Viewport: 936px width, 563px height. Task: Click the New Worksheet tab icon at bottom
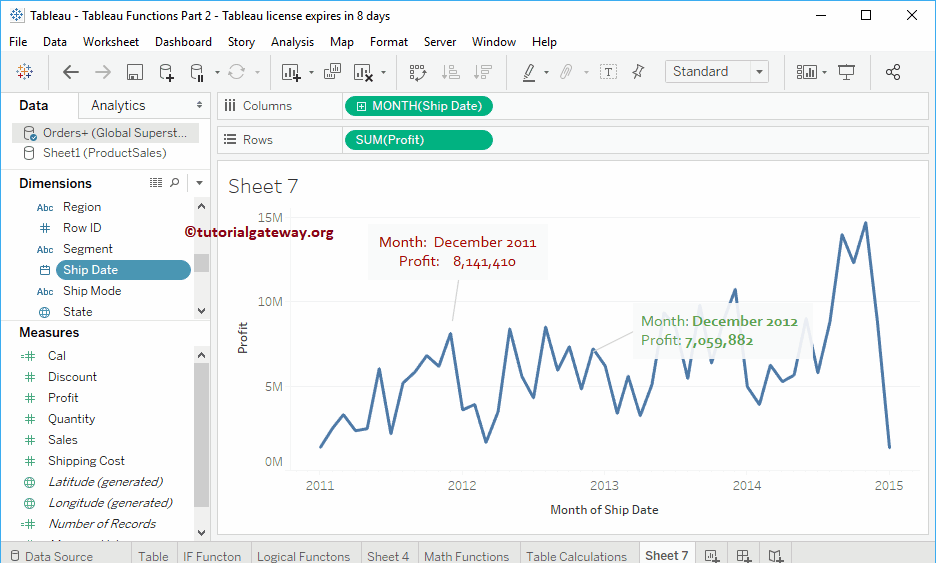click(x=712, y=556)
